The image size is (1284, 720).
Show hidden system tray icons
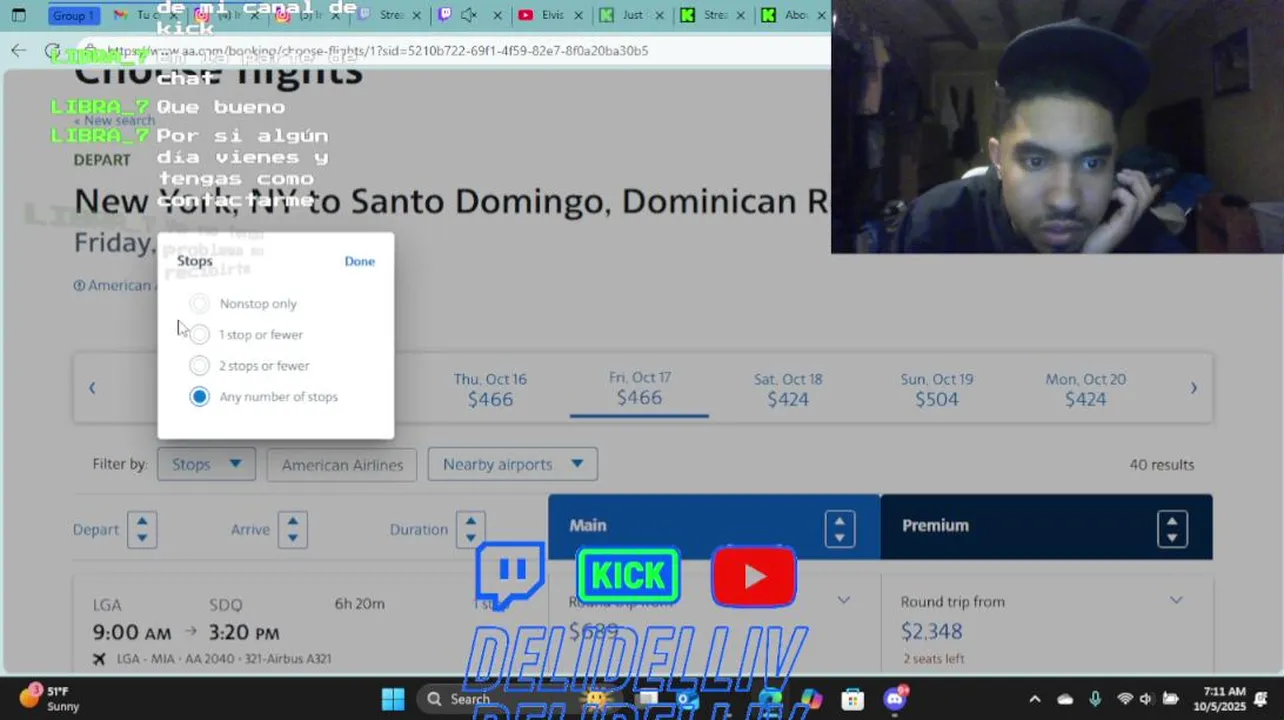(x=1035, y=699)
